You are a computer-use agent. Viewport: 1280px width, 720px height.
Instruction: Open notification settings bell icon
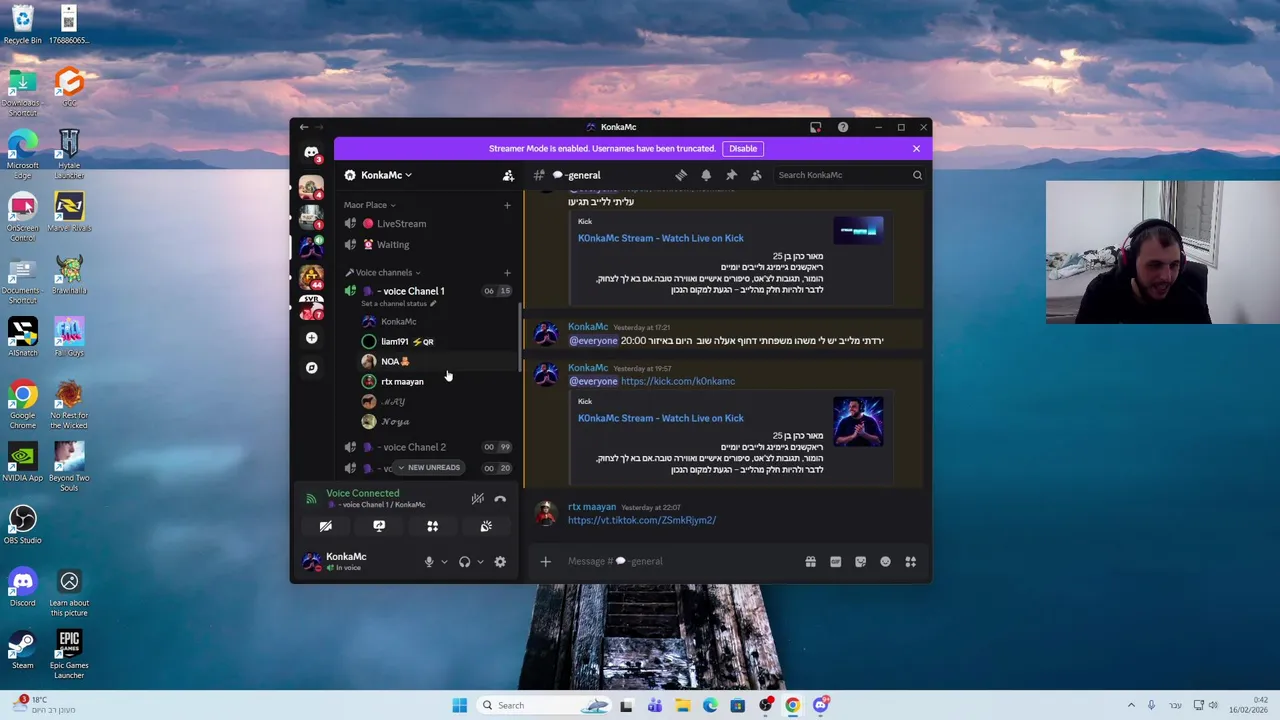click(706, 175)
